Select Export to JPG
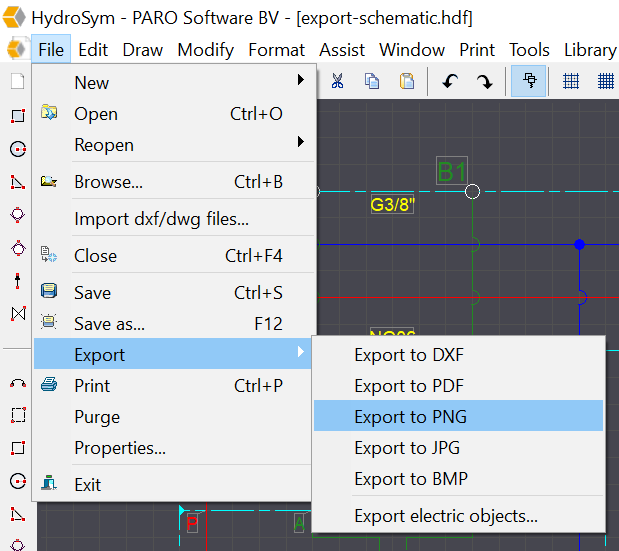Image resolution: width=619 pixels, height=551 pixels. coord(458,448)
